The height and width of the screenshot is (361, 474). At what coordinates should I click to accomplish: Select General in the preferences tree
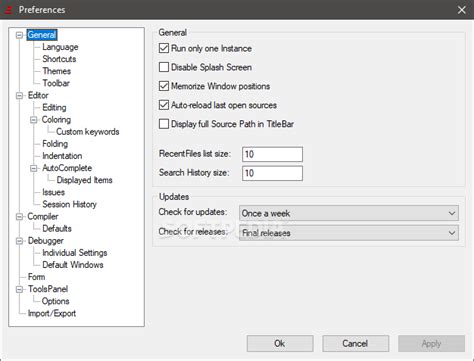pyautogui.click(x=42, y=35)
